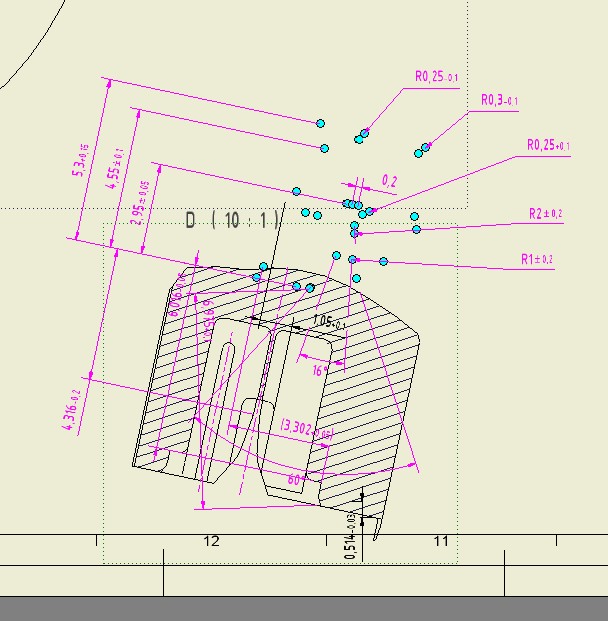
Task: Select the 4,316-0,2 dimension text
Action: [71, 410]
